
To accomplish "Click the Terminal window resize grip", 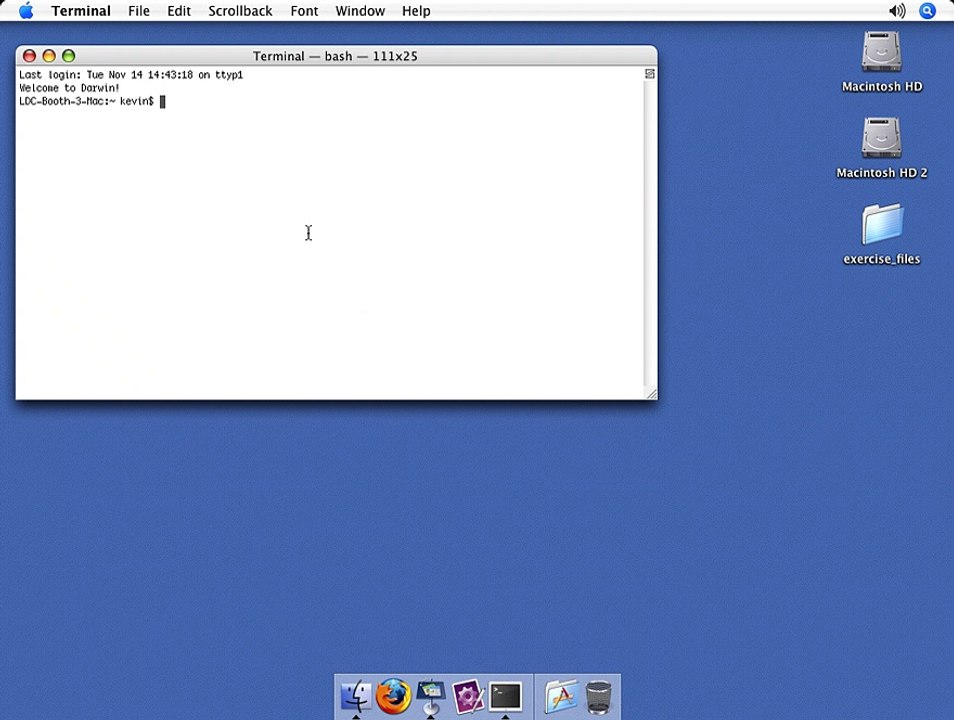I will tap(651, 394).
